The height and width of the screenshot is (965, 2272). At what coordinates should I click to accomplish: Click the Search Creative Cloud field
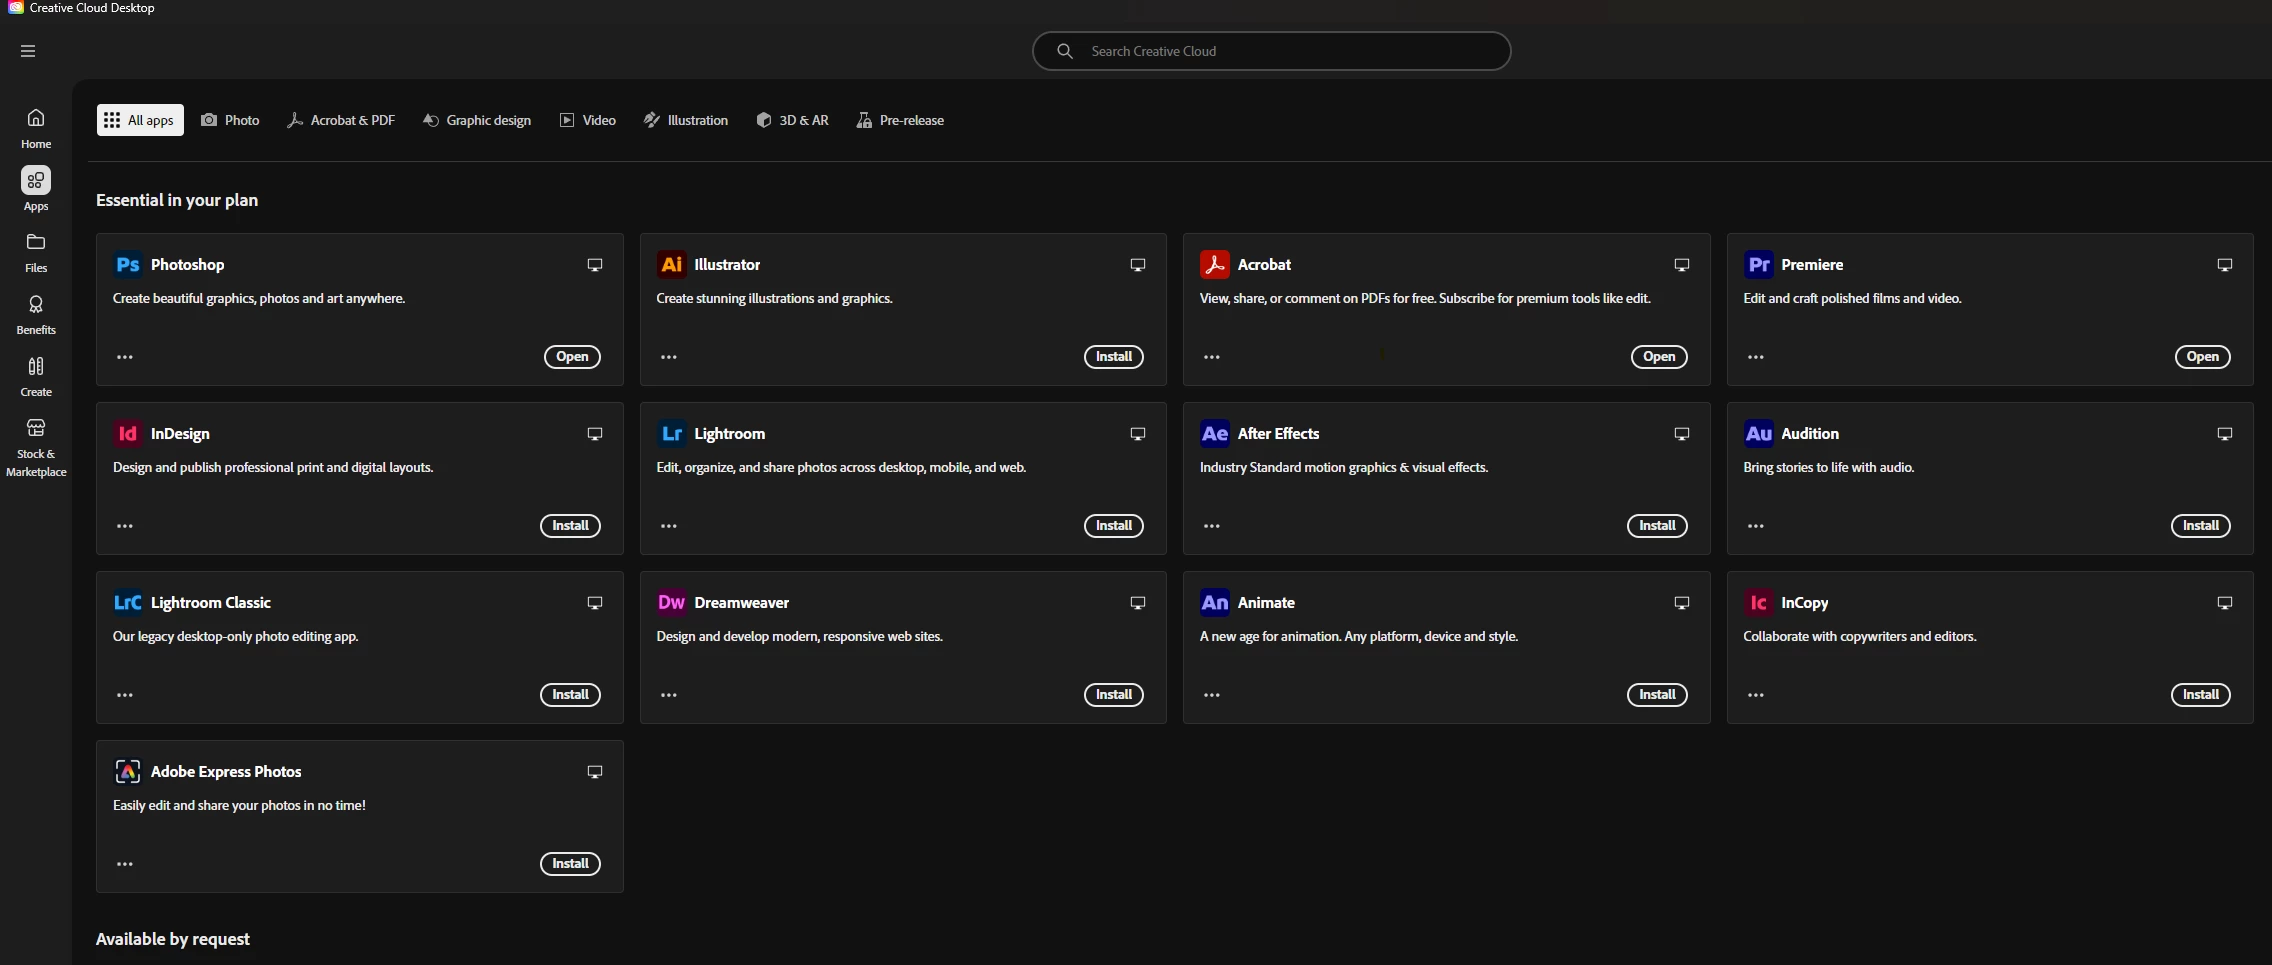tap(1271, 51)
